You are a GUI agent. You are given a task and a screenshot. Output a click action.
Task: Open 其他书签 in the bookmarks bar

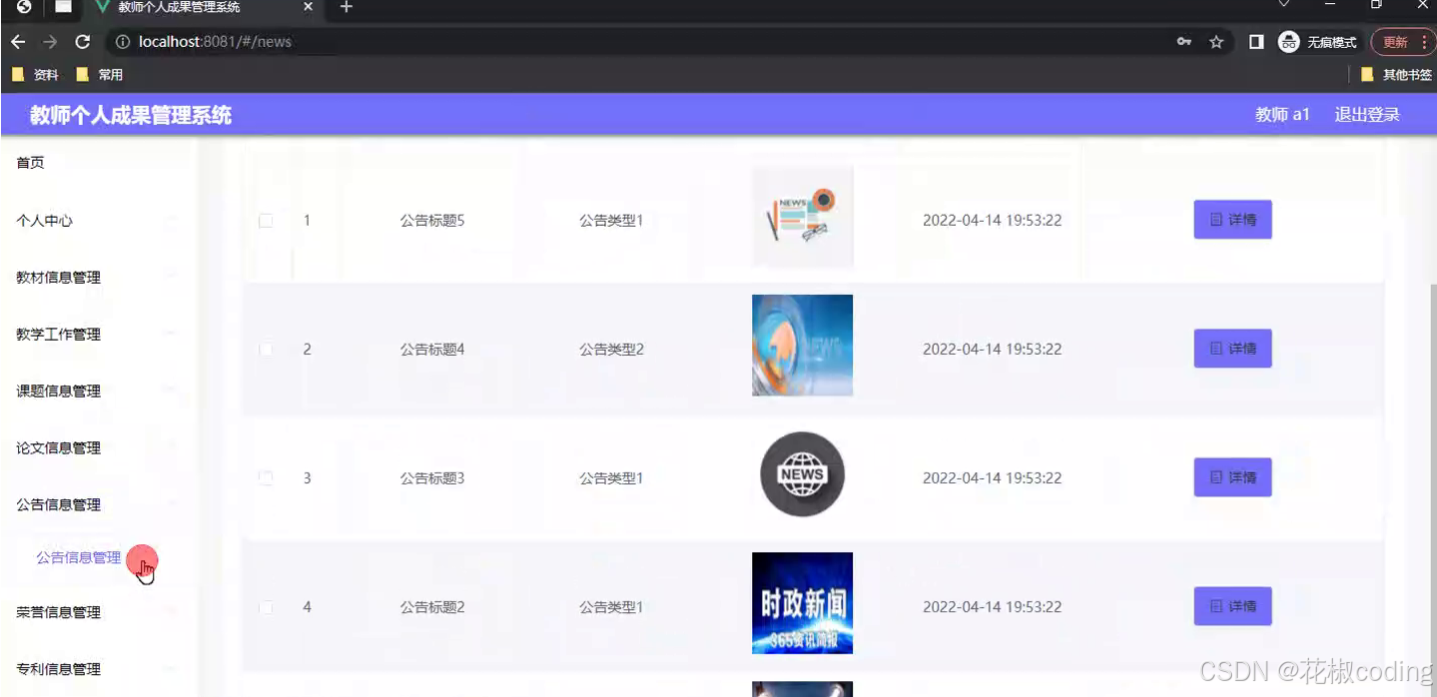tap(1403, 73)
